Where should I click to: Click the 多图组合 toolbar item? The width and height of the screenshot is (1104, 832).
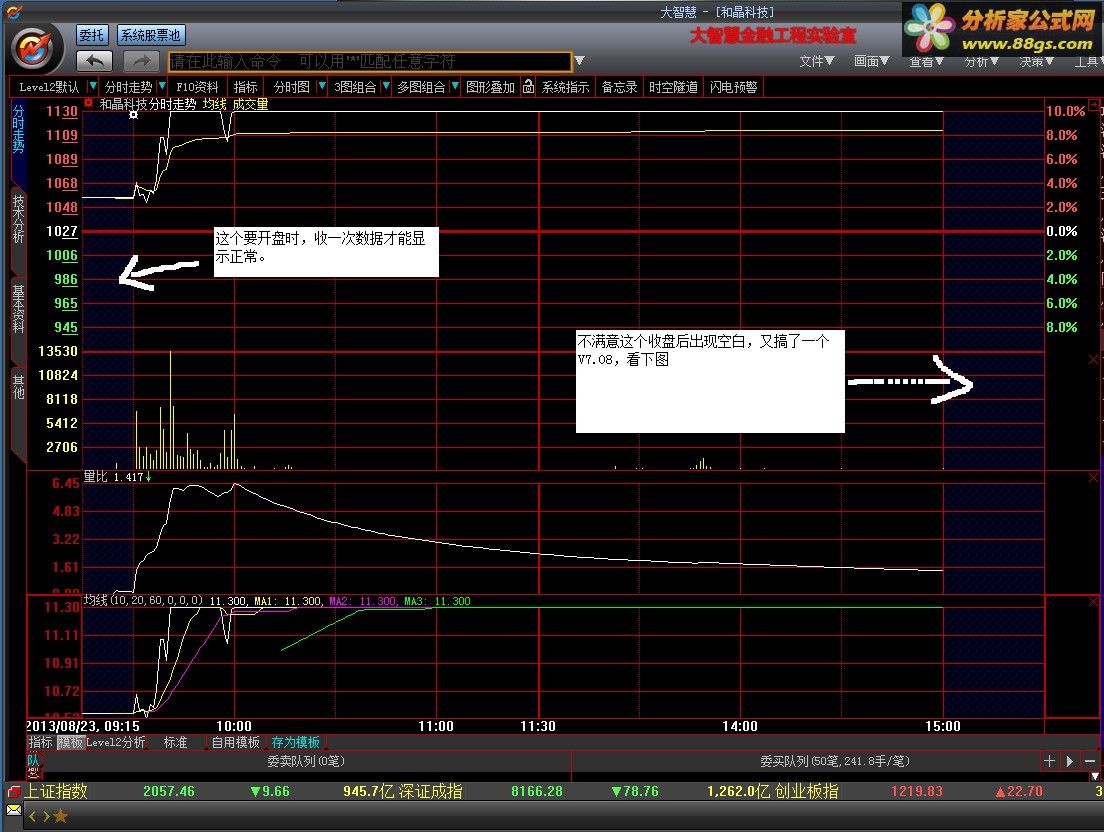pyautogui.click(x=421, y=87)
